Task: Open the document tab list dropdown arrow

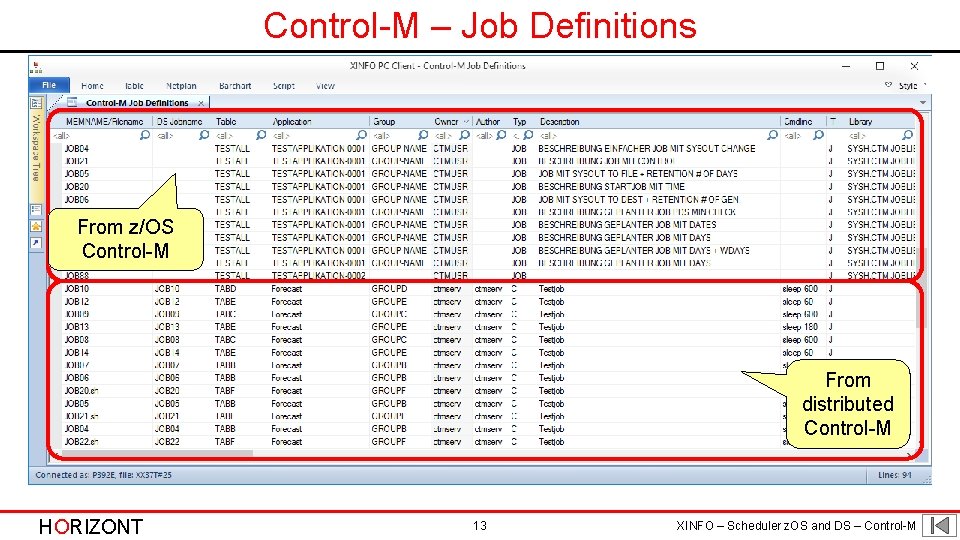Action: coord(923,103)
